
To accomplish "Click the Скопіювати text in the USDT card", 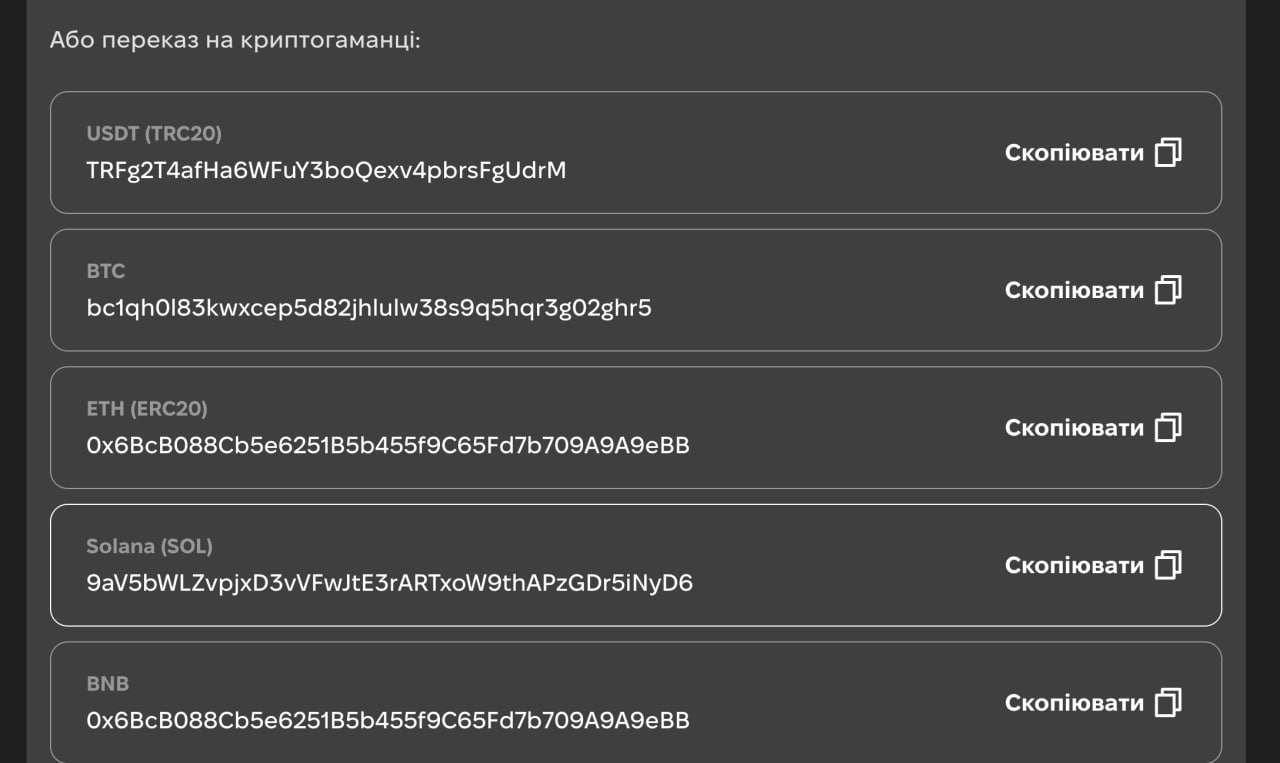I will 1074,153.
